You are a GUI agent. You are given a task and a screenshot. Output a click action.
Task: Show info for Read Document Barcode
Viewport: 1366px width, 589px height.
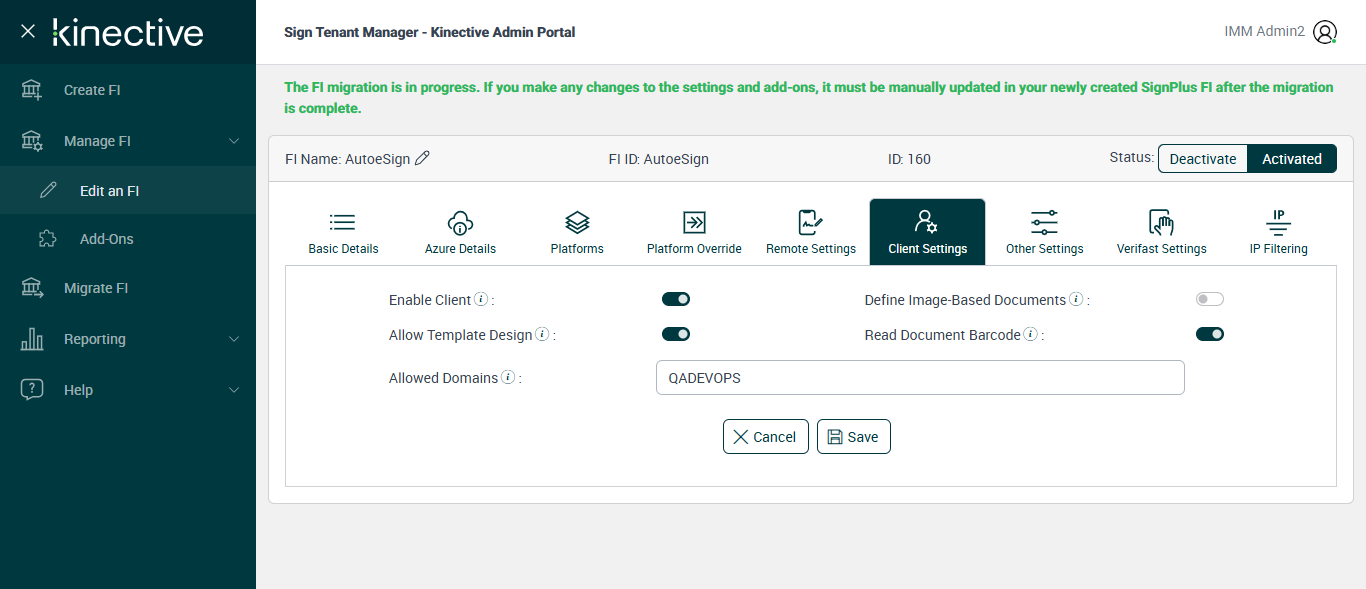point(1030,334)
